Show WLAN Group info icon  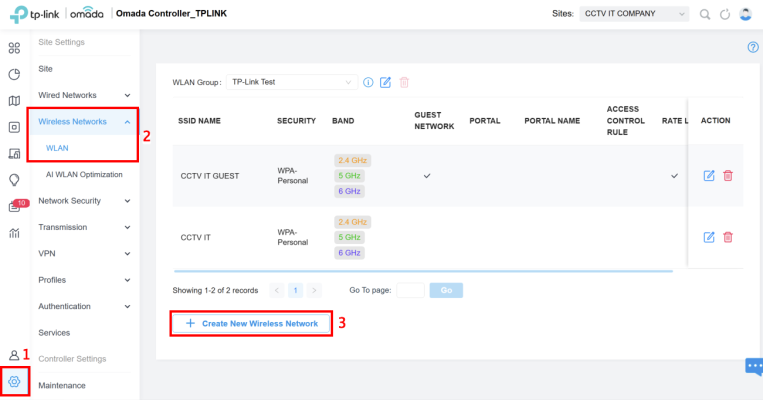pyautogui.click(x=368, y=82)
